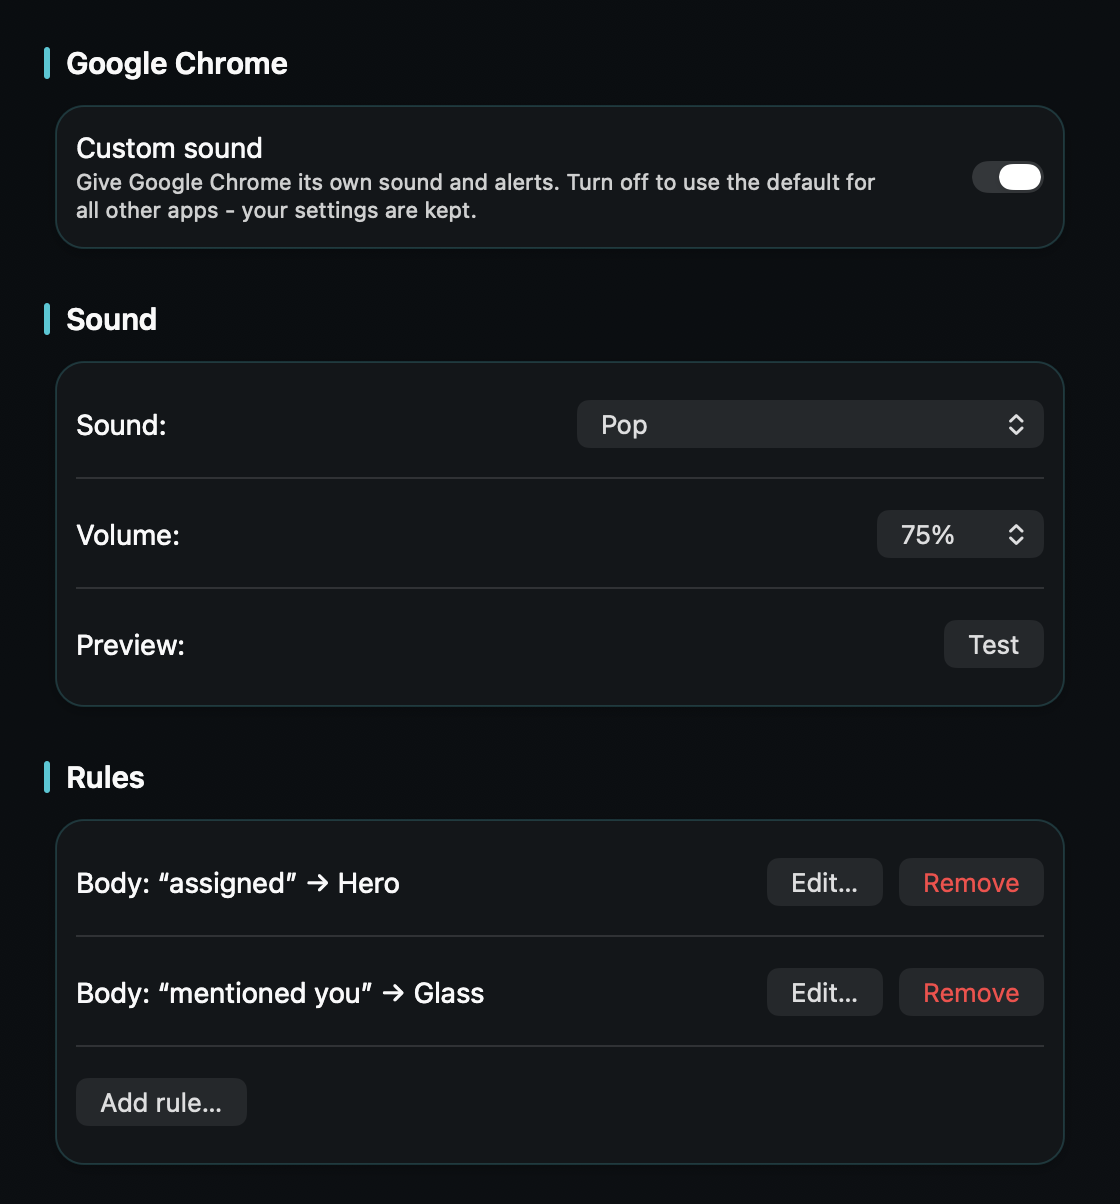Click the Rules section heading
Viewport: 1120px width, 1204px height.
(105, 778)
